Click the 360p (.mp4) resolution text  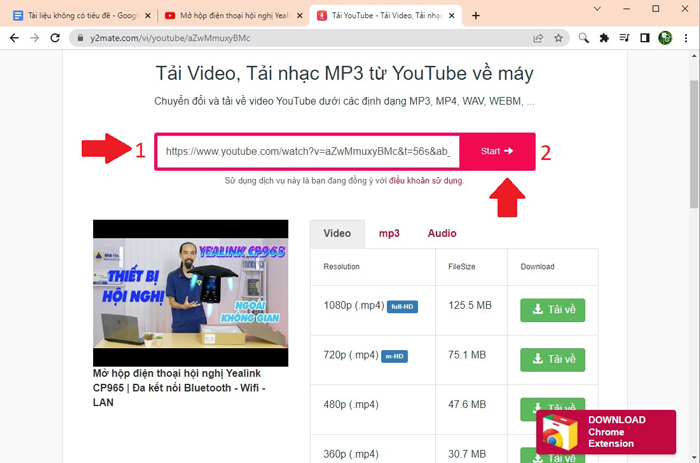click(x=351, y=454)
